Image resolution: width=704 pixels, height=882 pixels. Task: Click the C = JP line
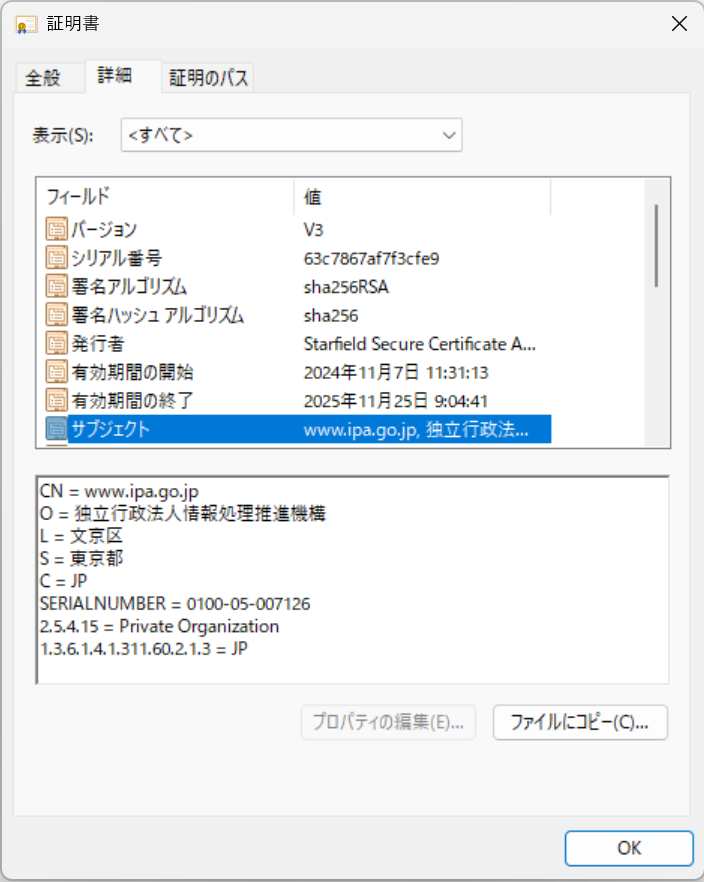coord(64,581)
